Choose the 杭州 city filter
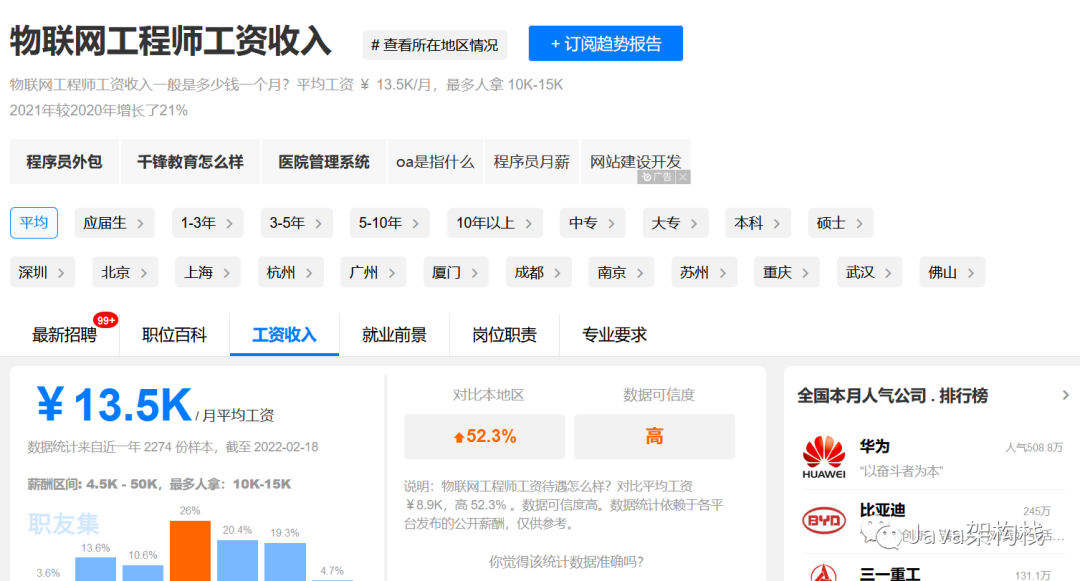 tap(290, 273)
